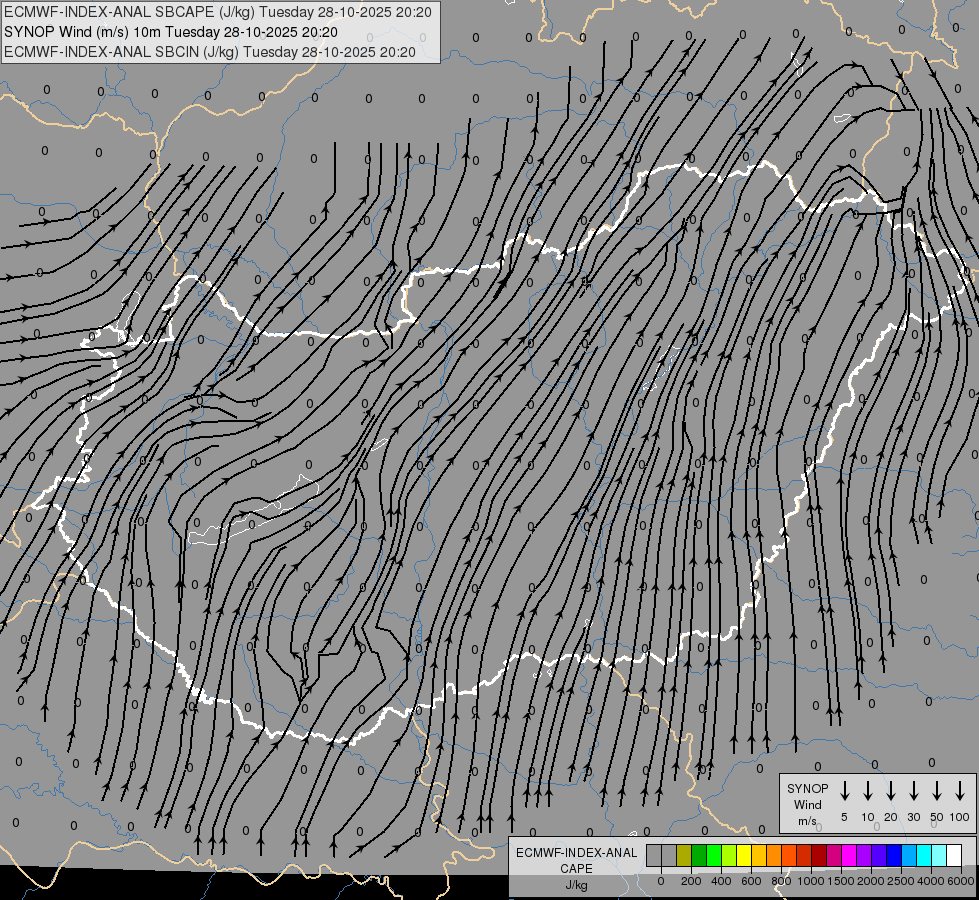This screenshot has height=900, width=979.
Task: Select the olive CAPE legend swatch
Action: pyautogui.click(x=684, y=855)
